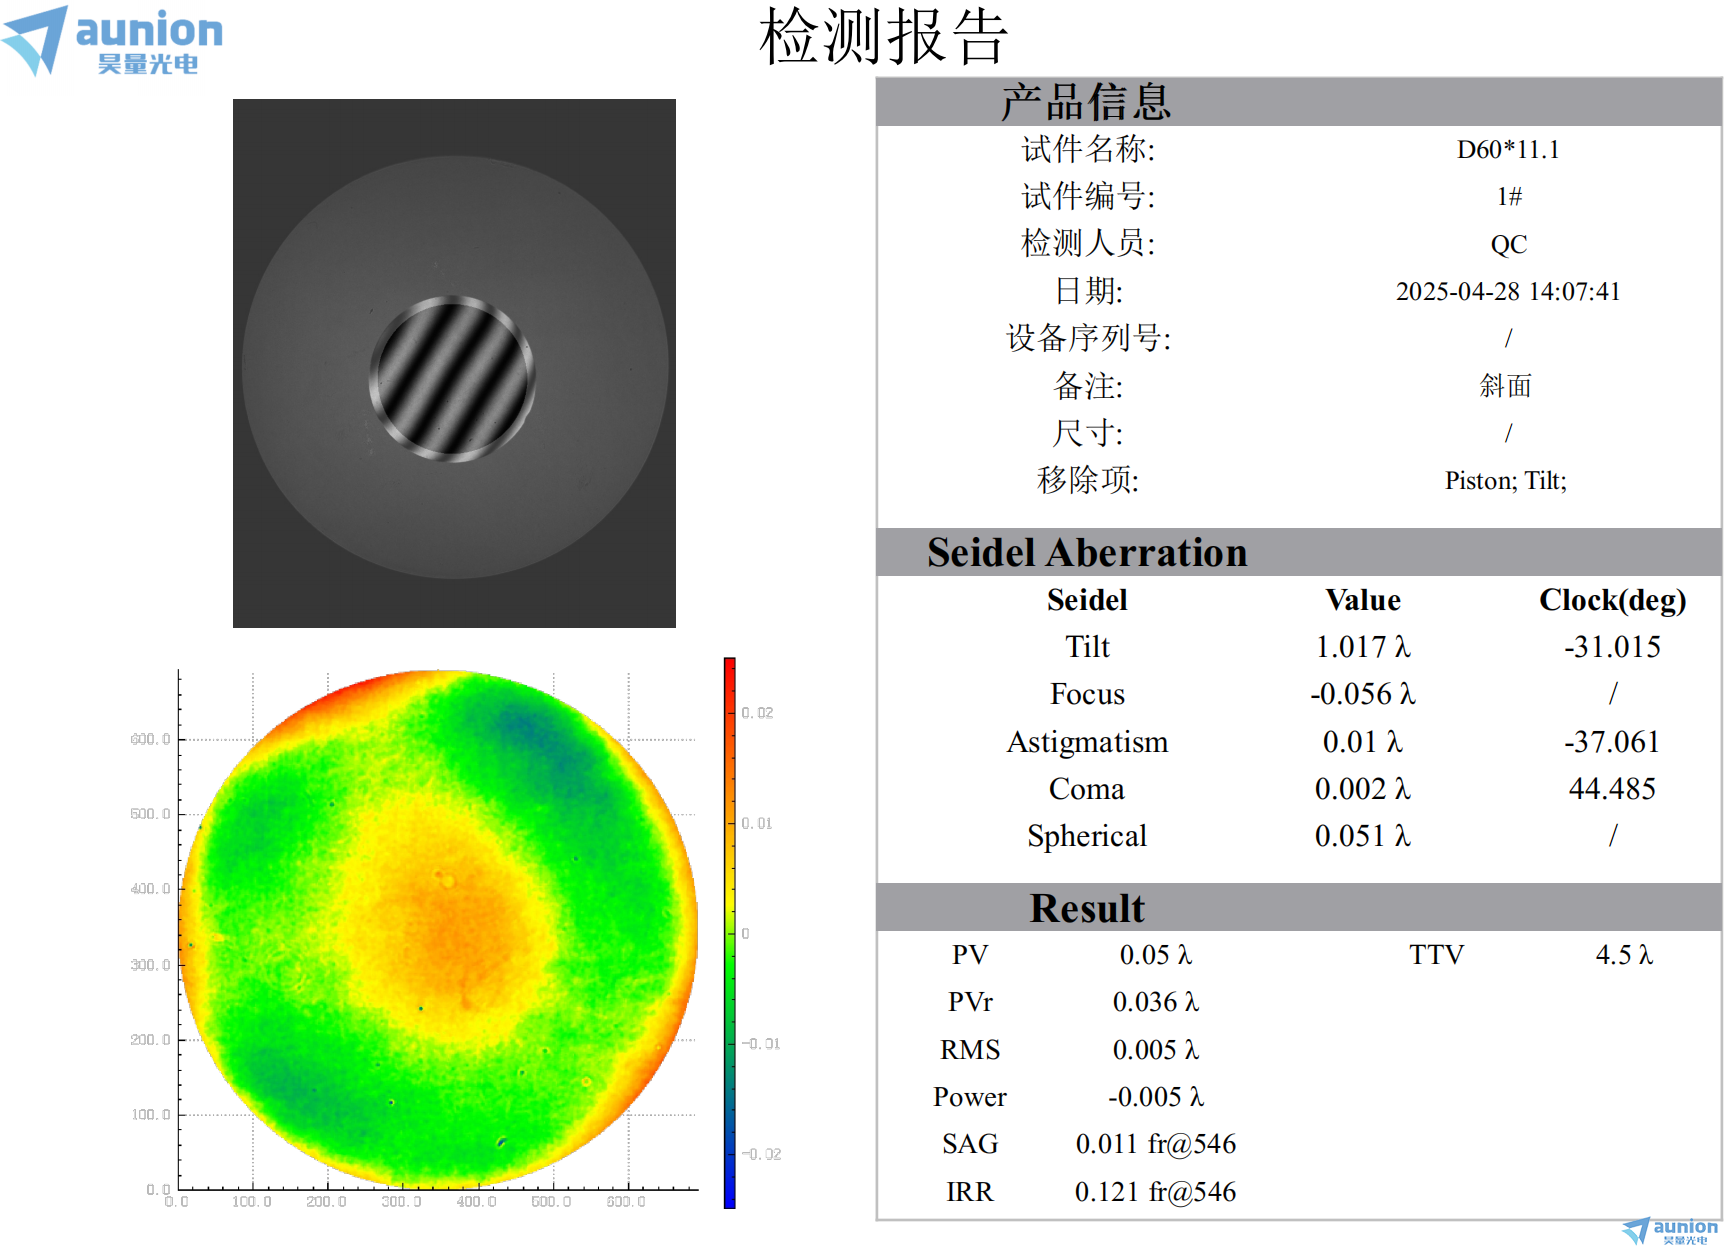Click the Astigmatism value 0.01 λ
1730x1256 pixels.
pyautogui.click(x=1363, y=742)
